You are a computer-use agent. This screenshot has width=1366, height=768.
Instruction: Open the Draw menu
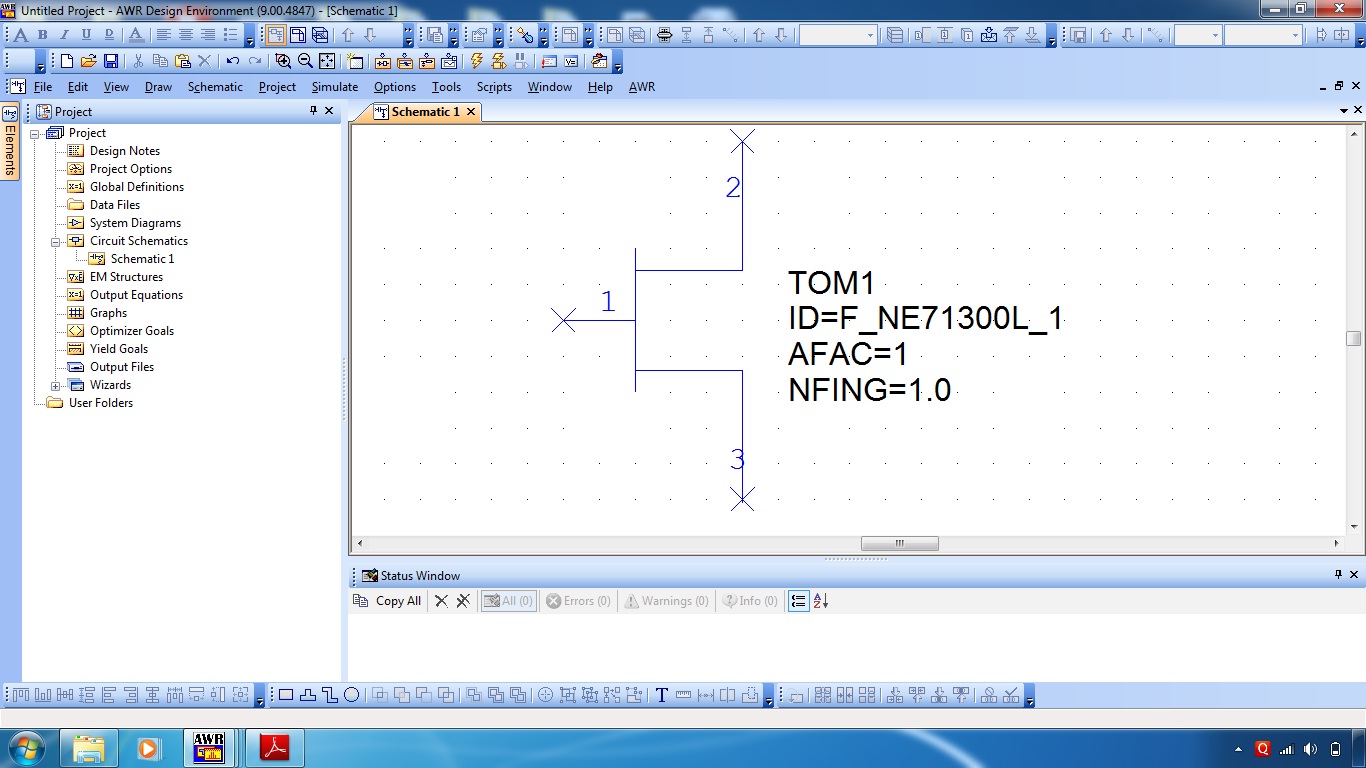[158, 87]
